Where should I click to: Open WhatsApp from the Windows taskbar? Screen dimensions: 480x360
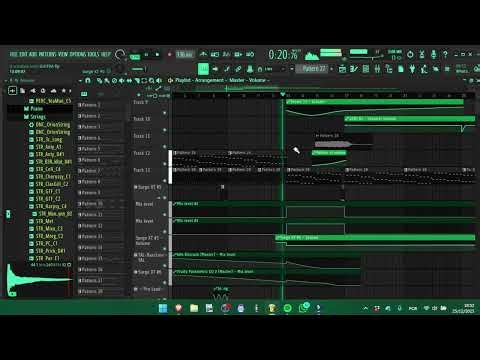coord(303,307)
